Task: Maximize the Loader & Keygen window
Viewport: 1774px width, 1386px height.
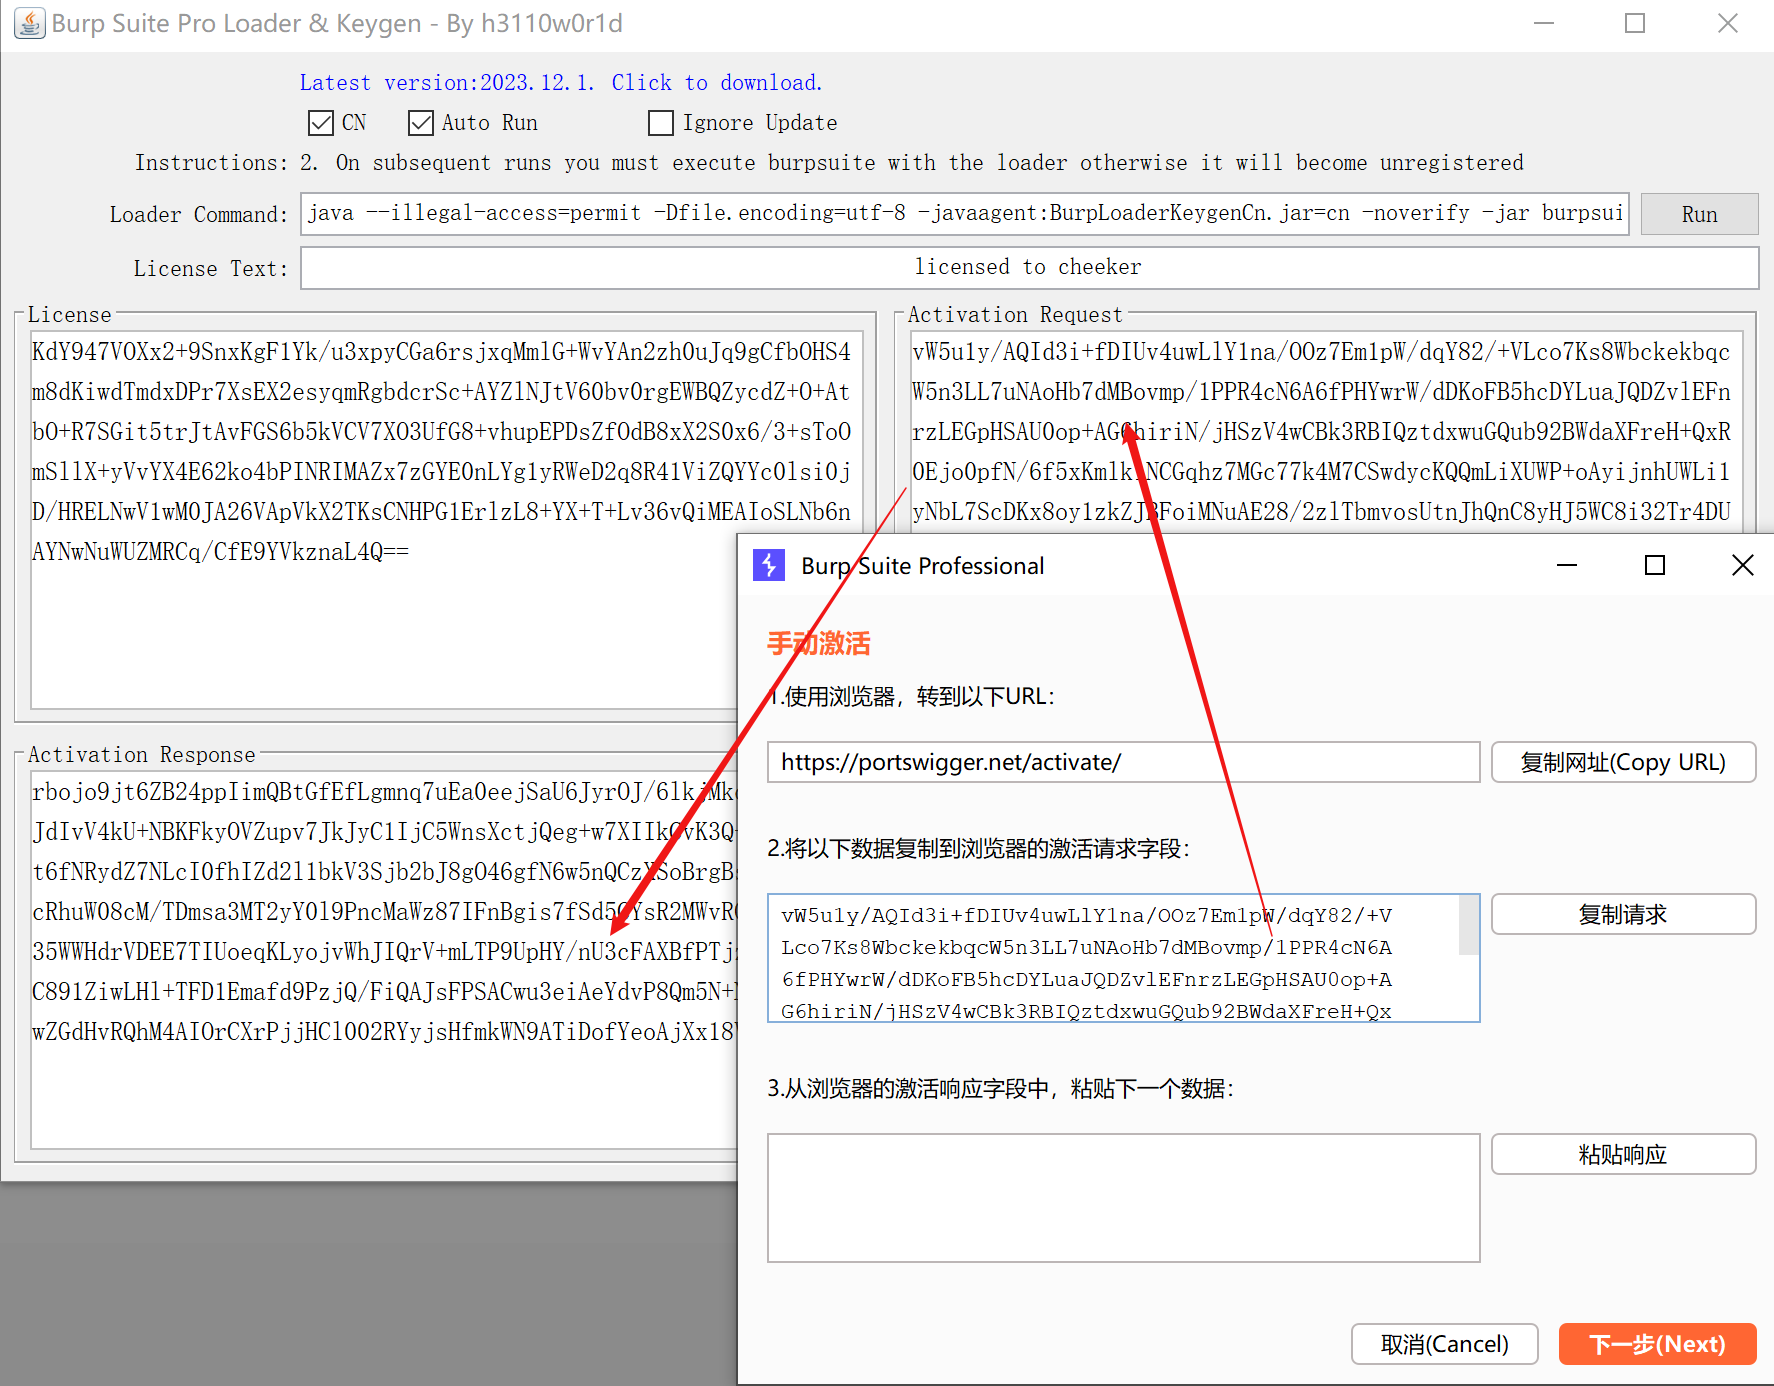Action: (x=1635, y=23)
